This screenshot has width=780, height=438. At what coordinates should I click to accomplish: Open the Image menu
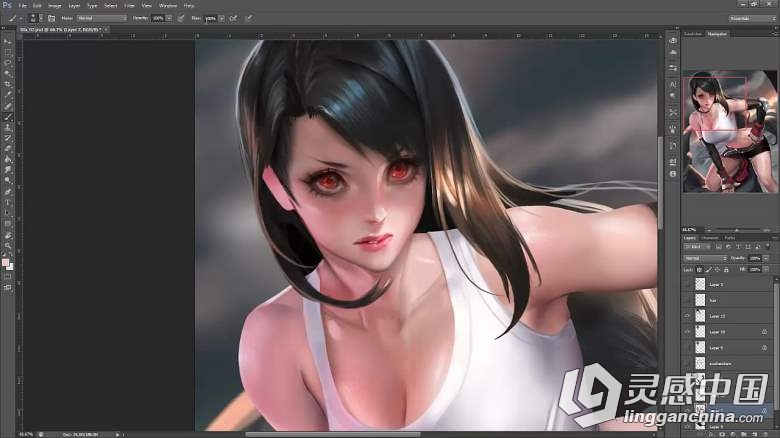coord(55,5)
